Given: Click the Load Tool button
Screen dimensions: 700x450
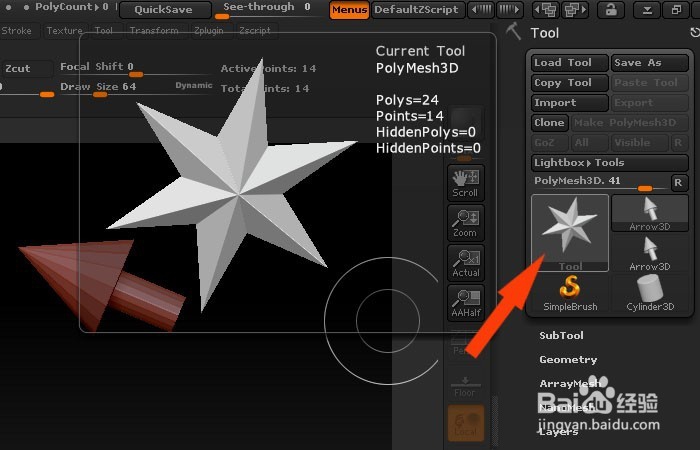Looking at the screenshot, I should (x=570, y=63).
